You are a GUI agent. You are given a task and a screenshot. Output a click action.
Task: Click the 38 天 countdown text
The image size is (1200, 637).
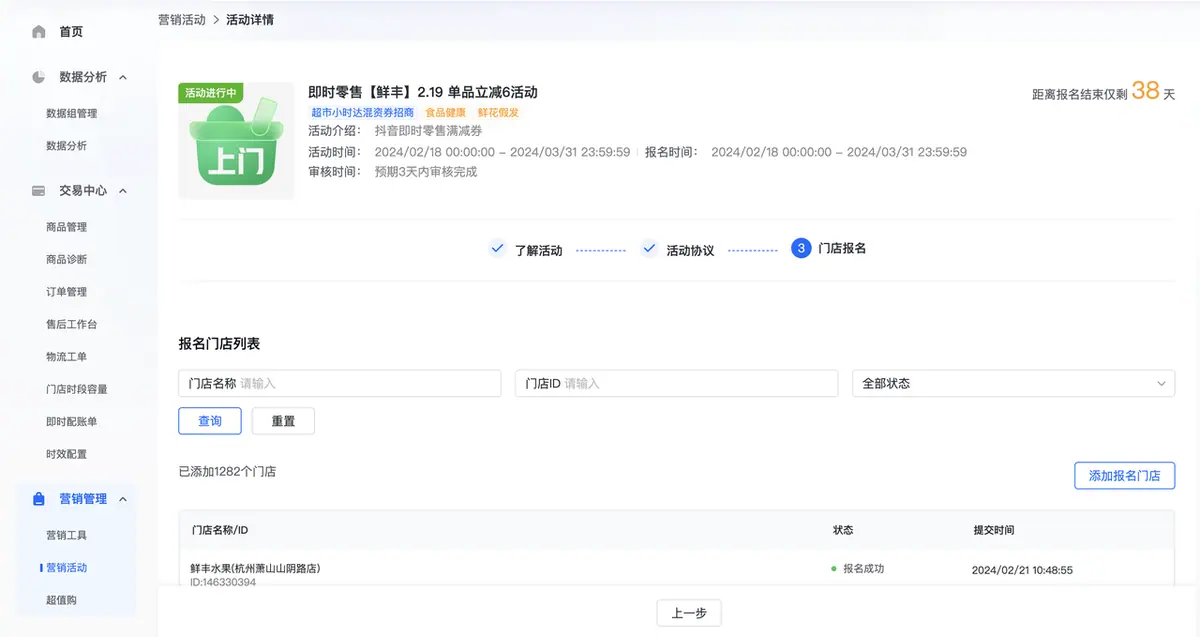(x=1153, y=91)
